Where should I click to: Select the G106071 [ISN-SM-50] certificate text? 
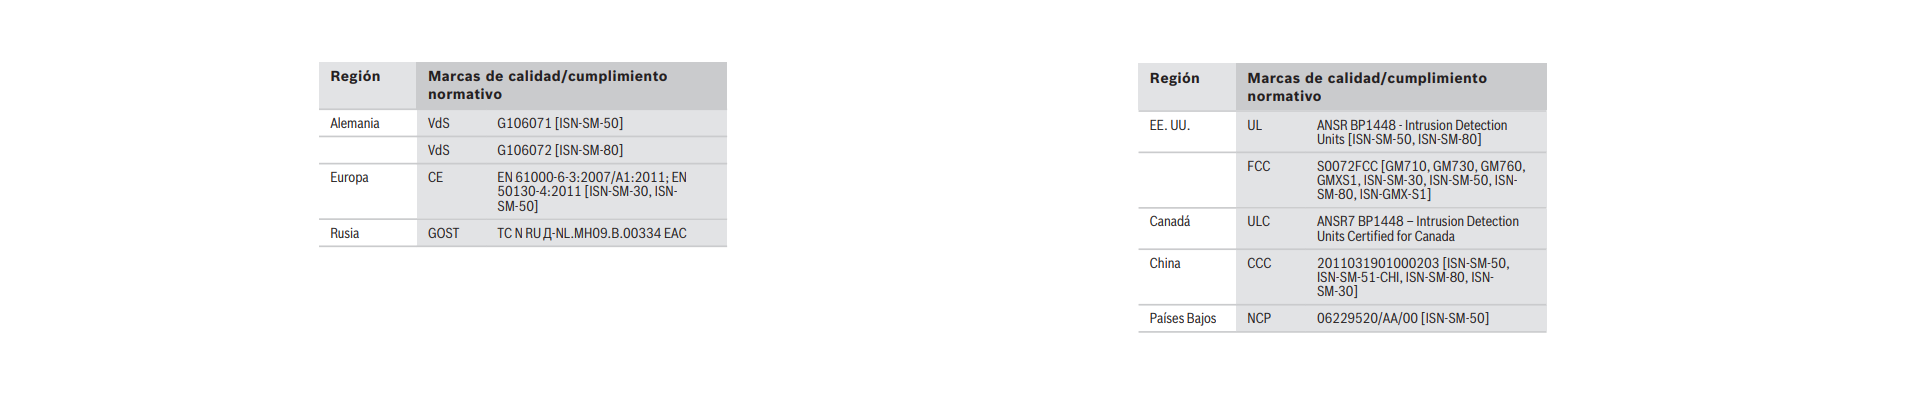[559, 124]
